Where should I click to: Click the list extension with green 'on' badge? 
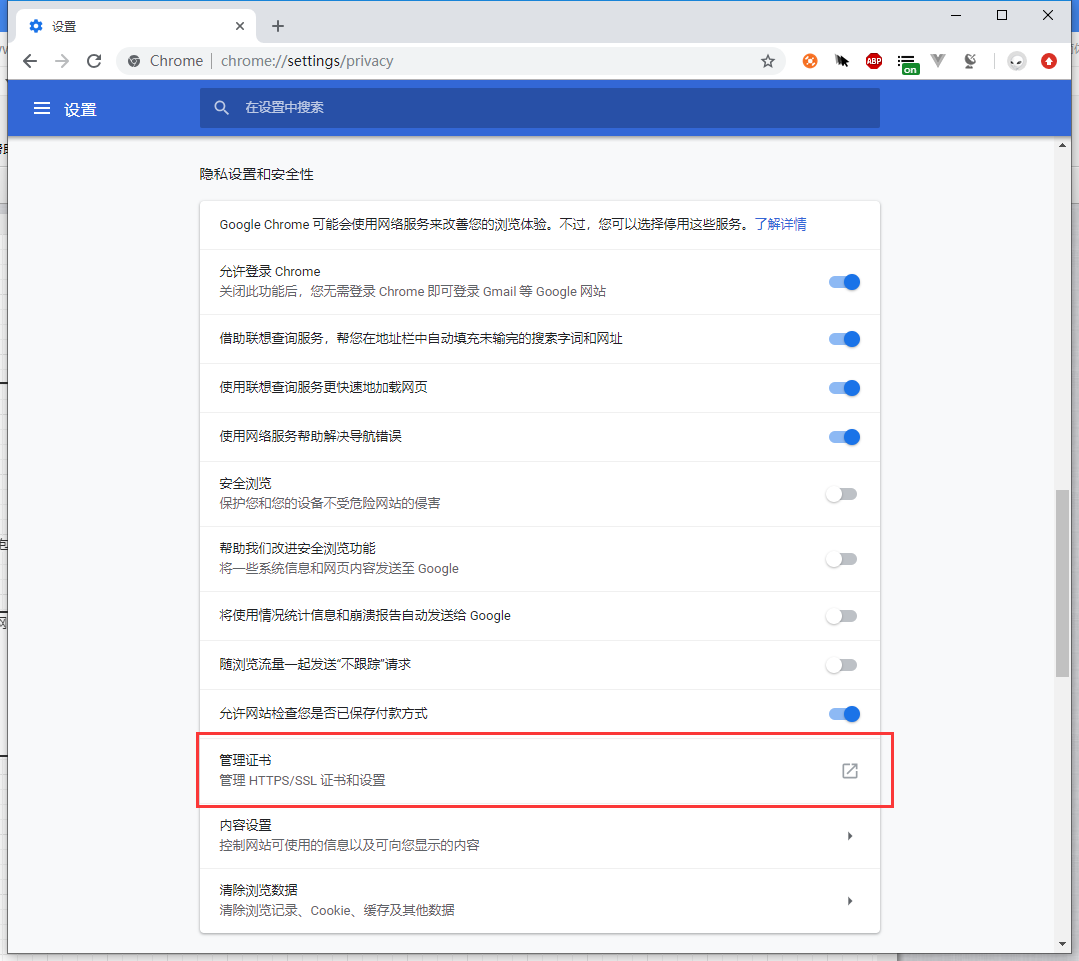pos(908,64)
